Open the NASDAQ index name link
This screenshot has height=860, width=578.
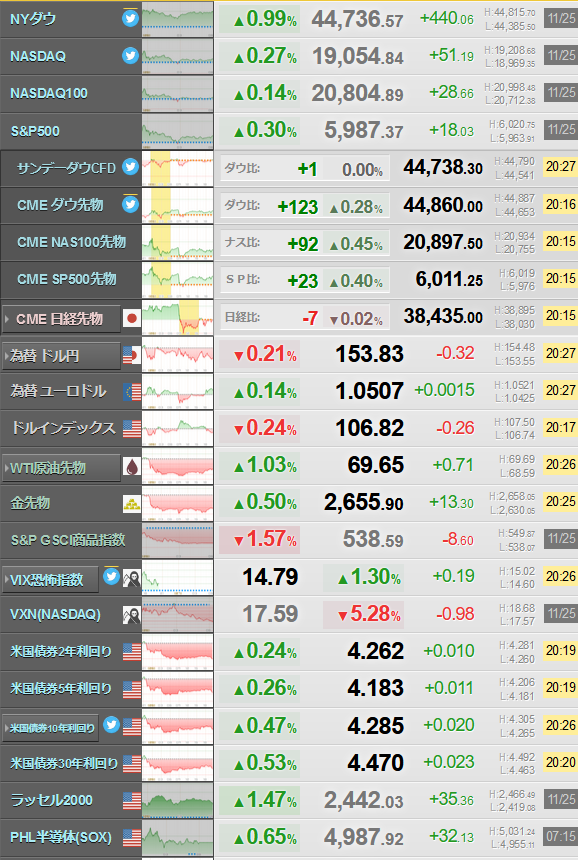[38, 56]
